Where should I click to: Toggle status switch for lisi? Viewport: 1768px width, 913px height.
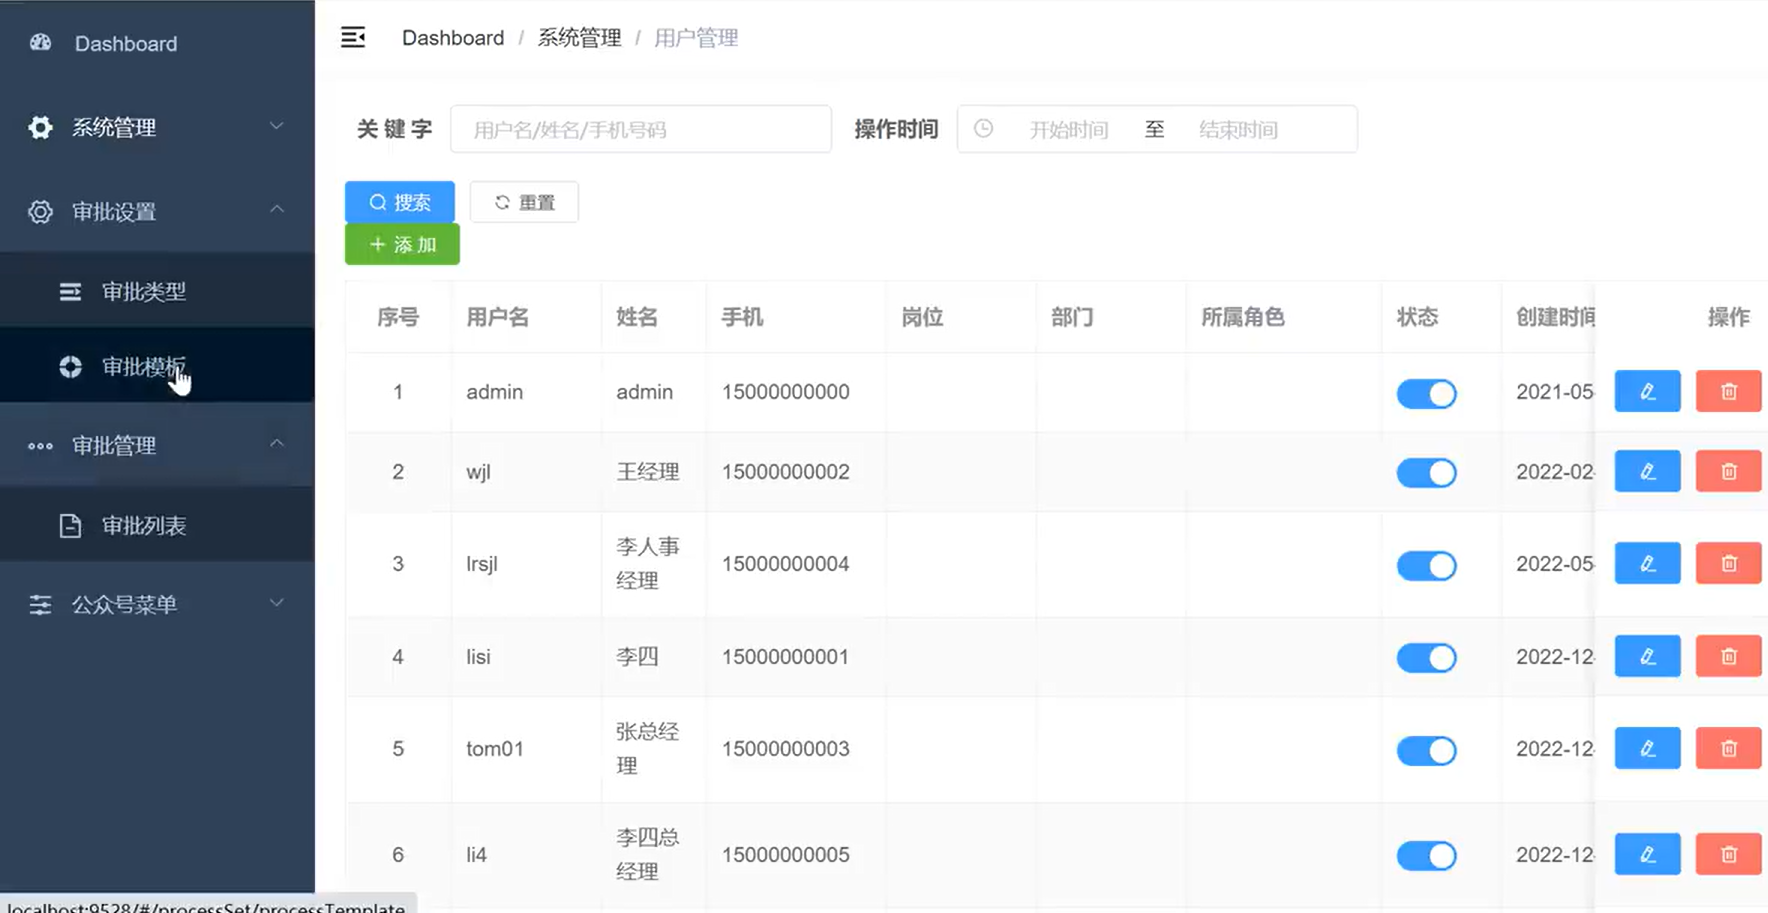coord(1426,658)
